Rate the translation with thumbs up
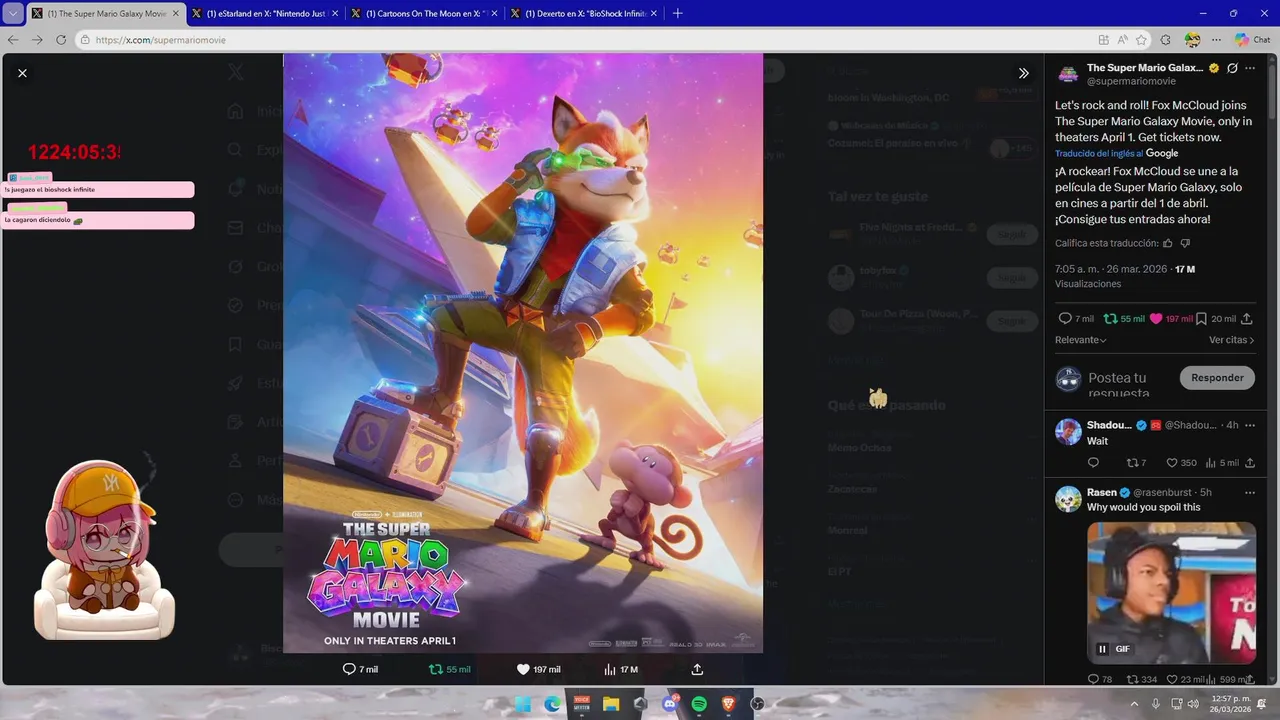The image size is (1280, 720). click(x=1168, y=243)
